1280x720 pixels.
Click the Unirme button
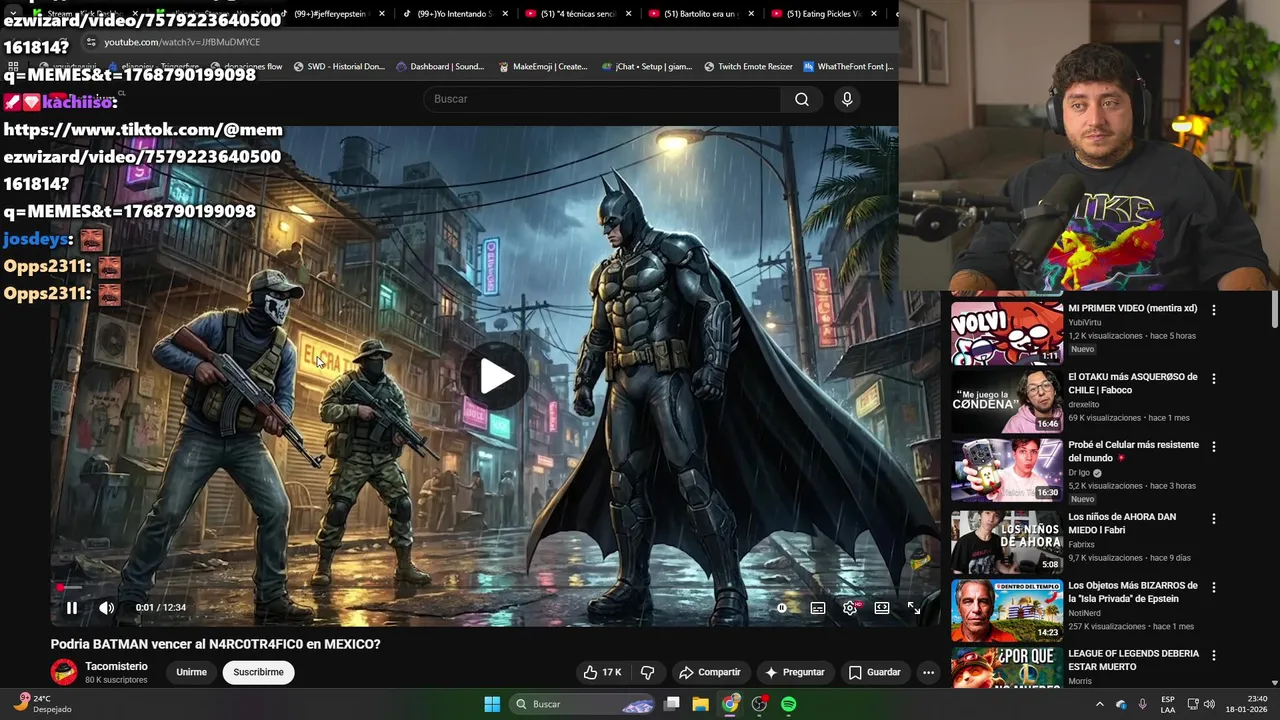[191, 672]
